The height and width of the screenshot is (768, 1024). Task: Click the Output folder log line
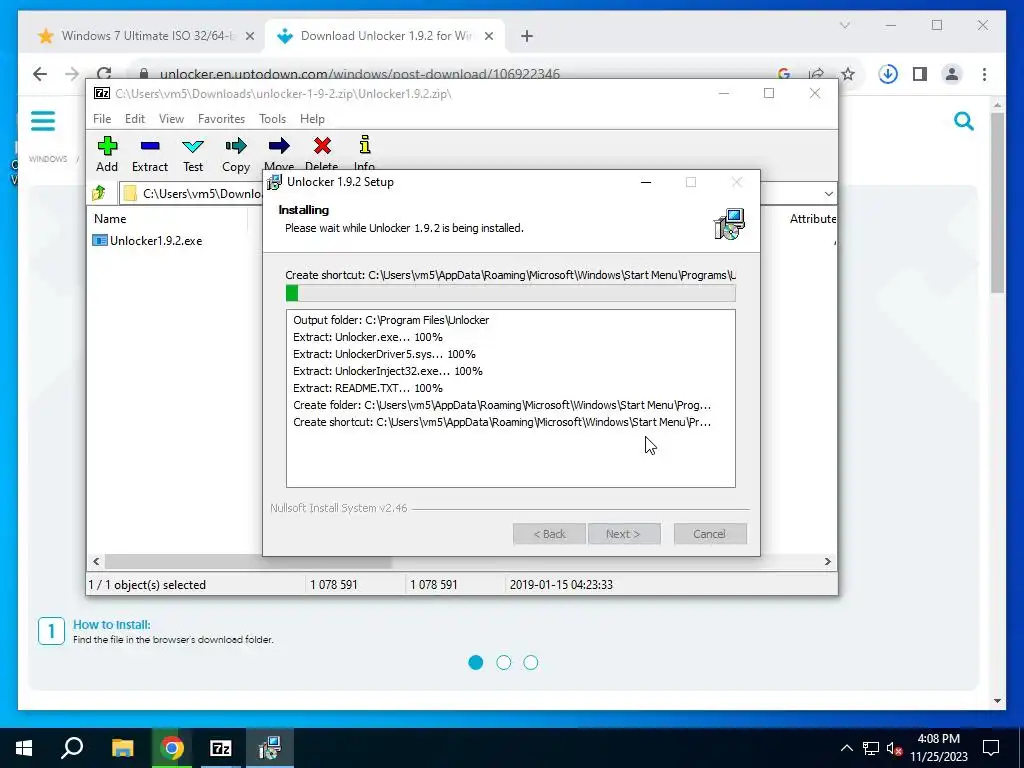tap(391, 320)
